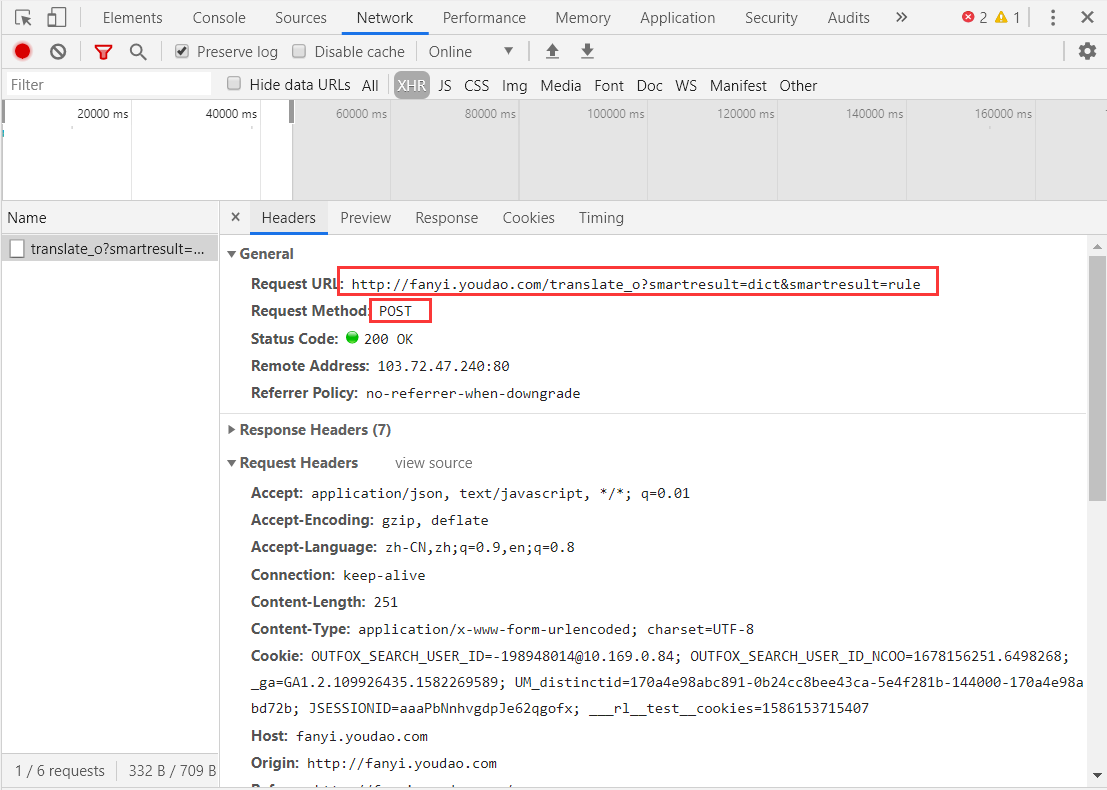
Task: Collapse the Request Headers section
Action: (x=232, y=463)
